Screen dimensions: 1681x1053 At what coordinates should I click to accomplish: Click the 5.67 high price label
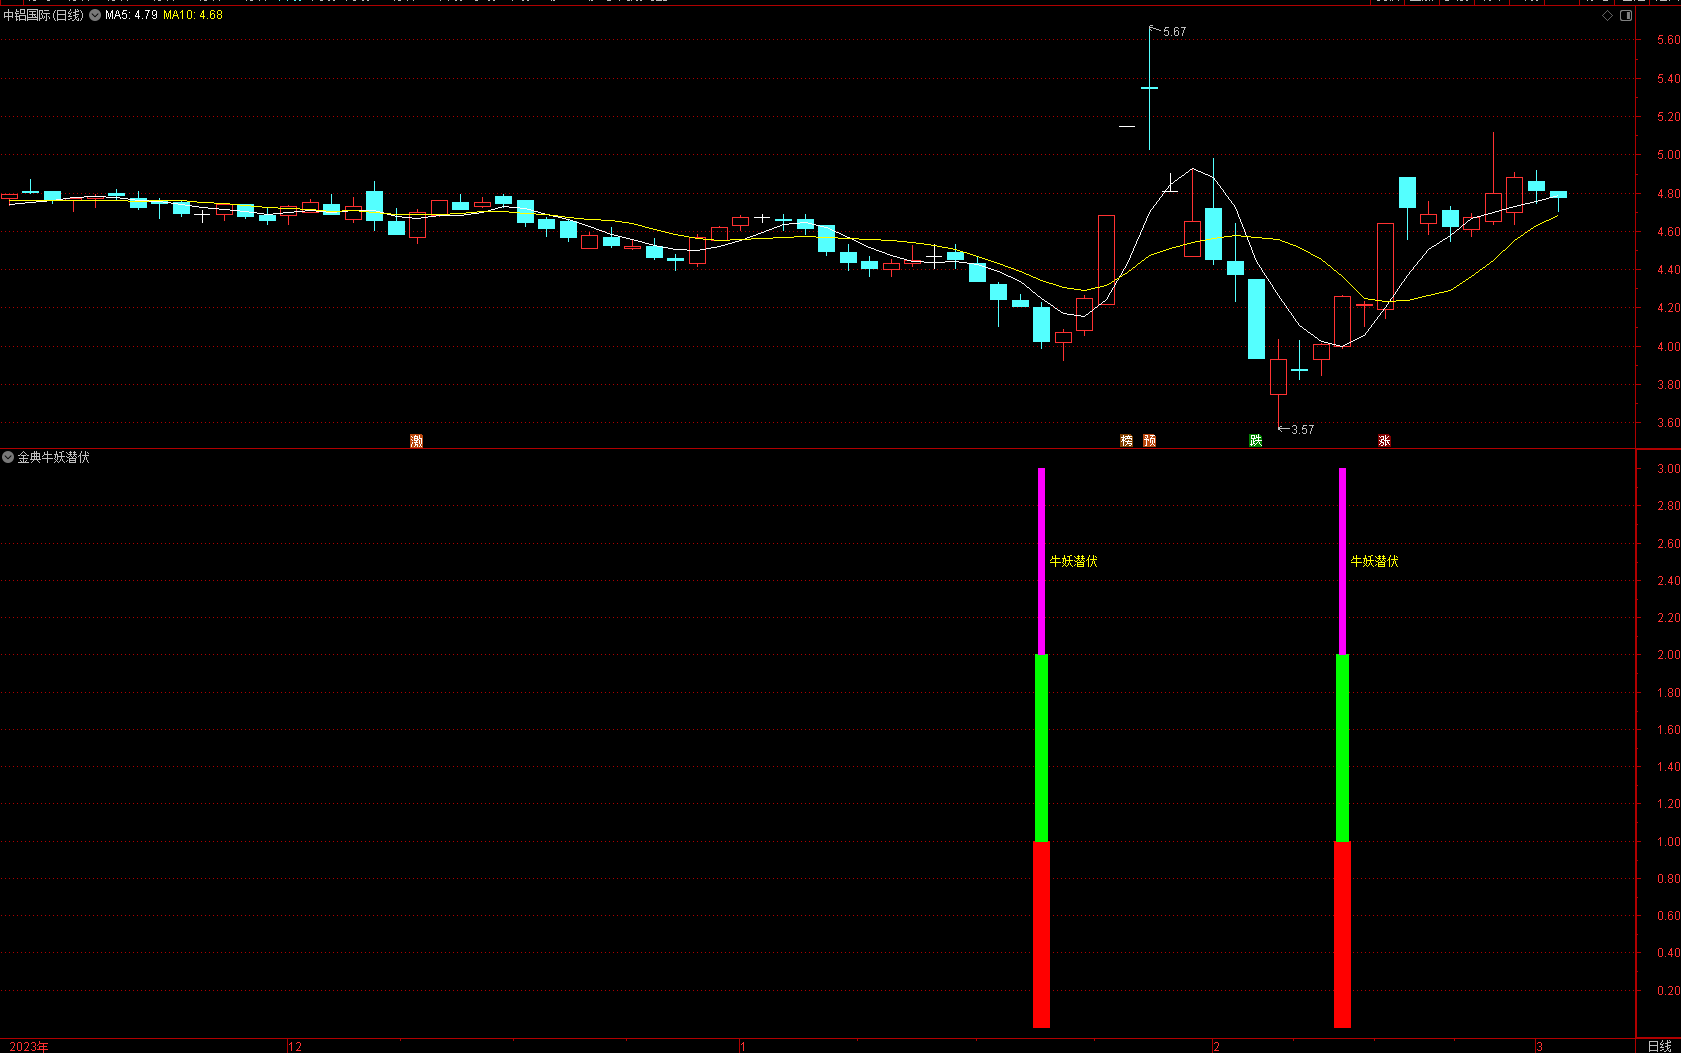[x=1174, y=32]
